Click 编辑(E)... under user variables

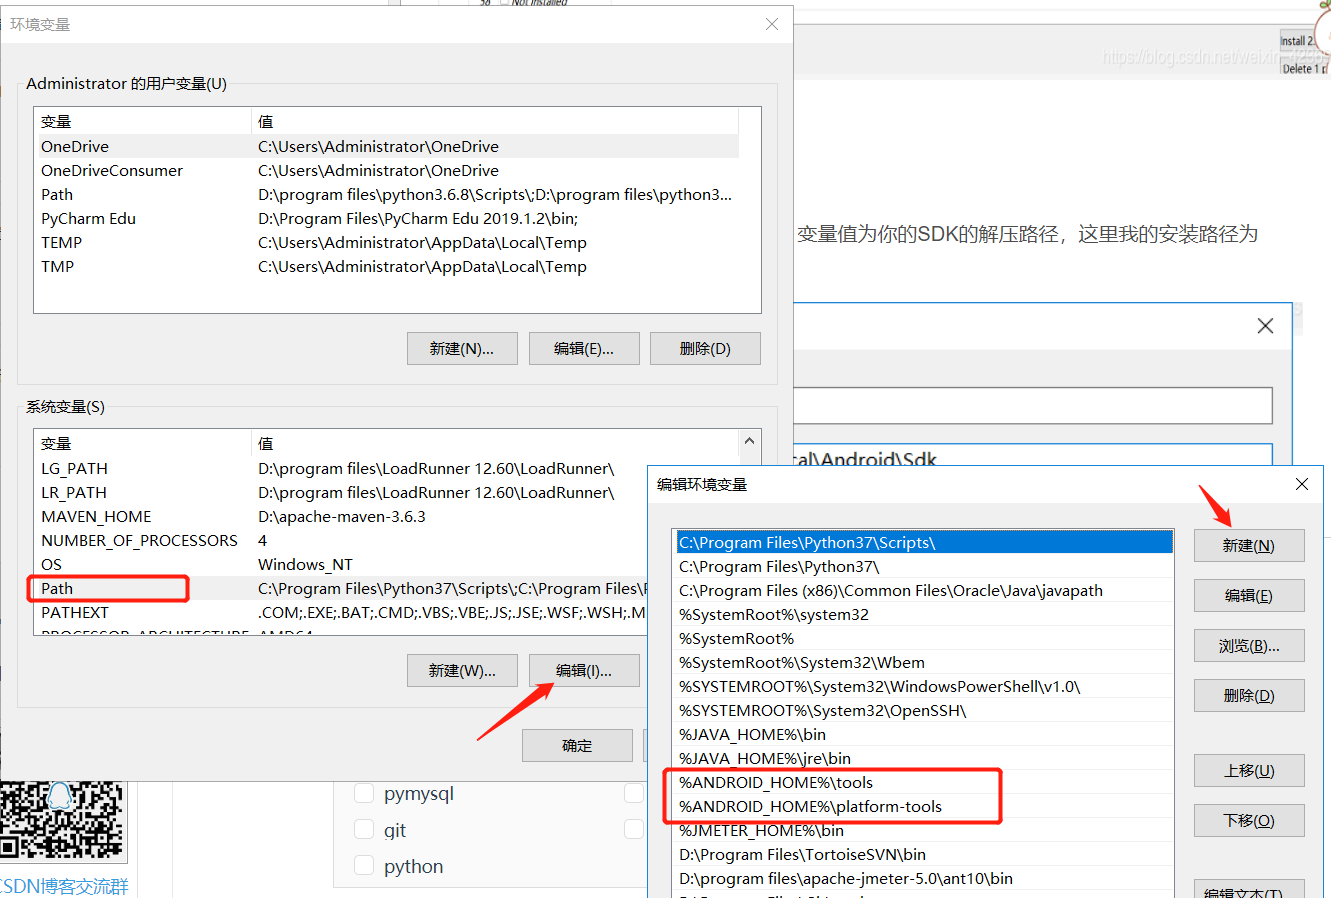click(584, 349)
